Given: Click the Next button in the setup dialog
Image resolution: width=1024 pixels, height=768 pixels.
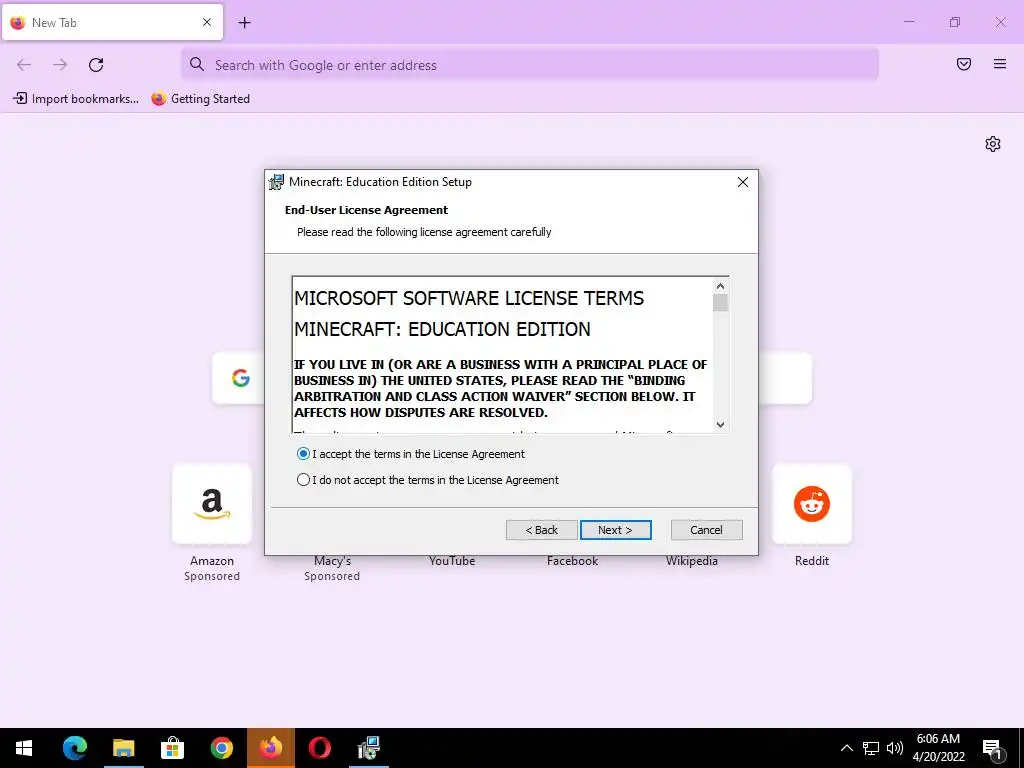Looking at the screenshot, I should click(x=615, y=530).
